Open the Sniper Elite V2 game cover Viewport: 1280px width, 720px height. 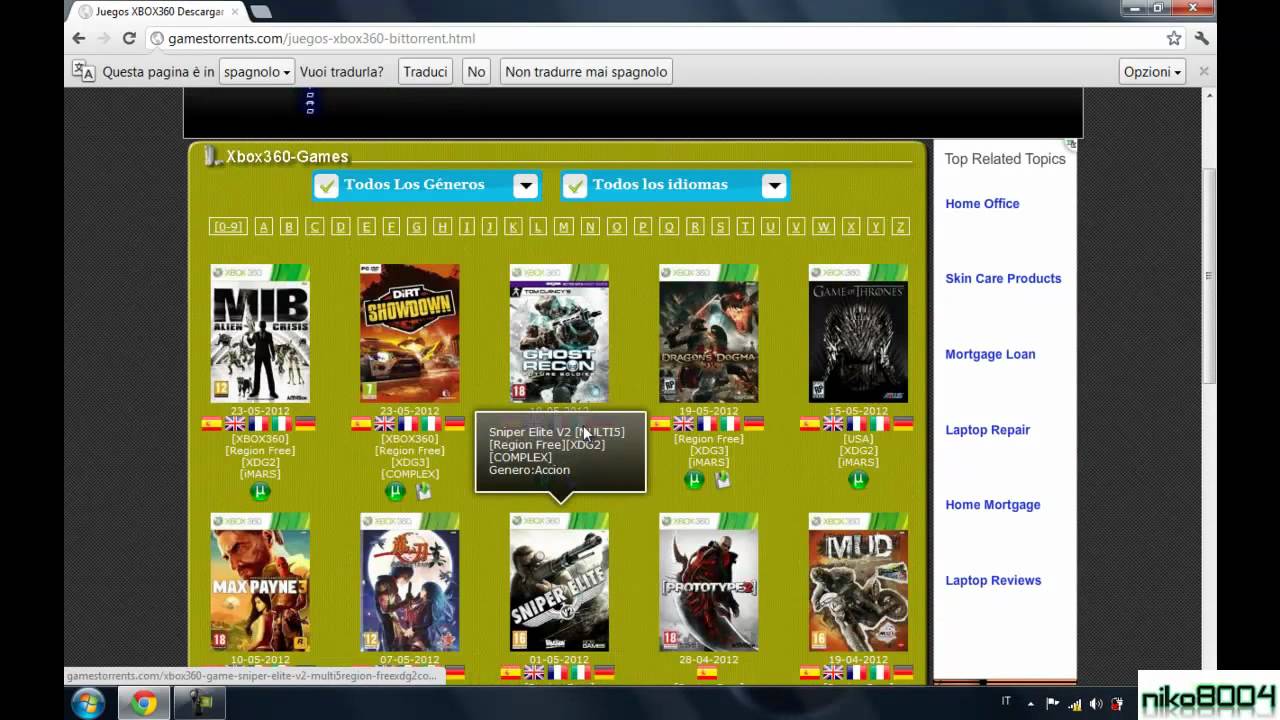click(x=559, y=582)
